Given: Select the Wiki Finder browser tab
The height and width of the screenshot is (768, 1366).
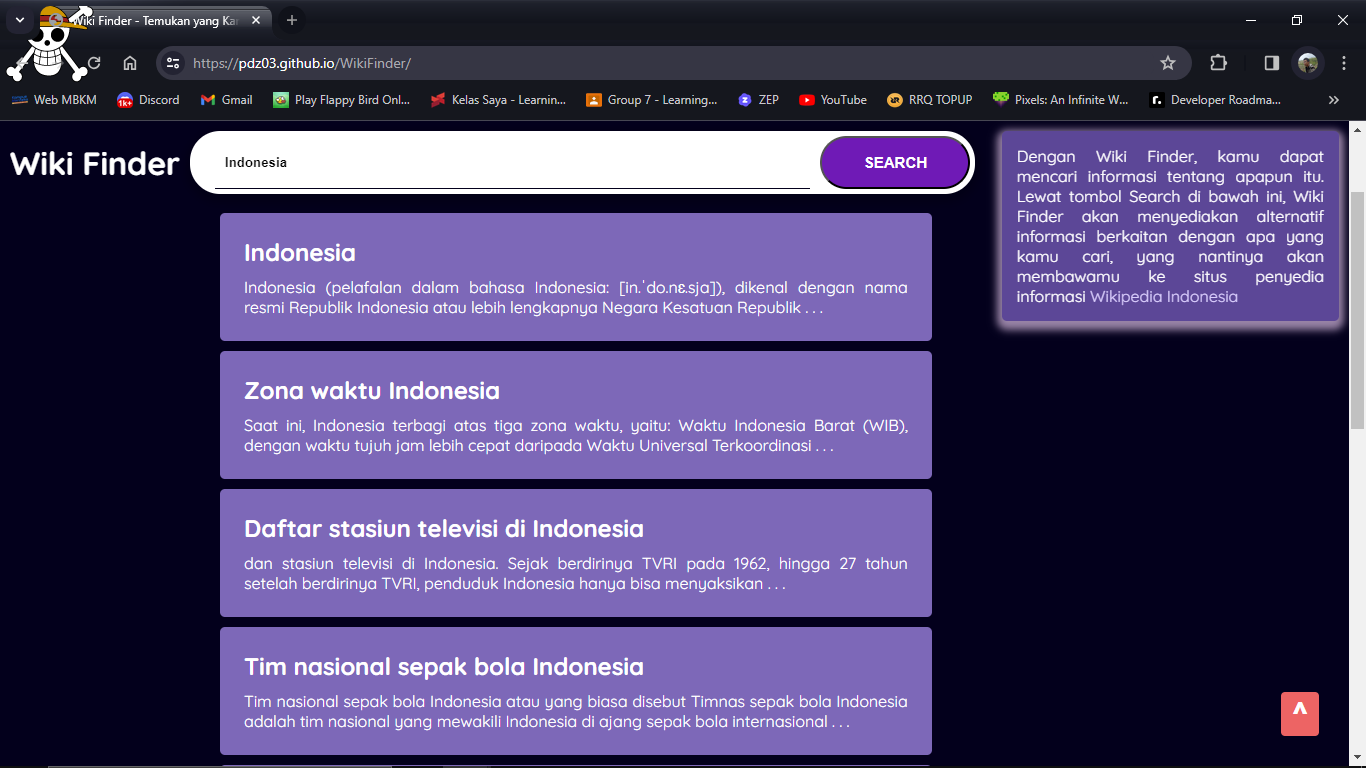Looking at the screenshot, I should [x=155, y=21].
